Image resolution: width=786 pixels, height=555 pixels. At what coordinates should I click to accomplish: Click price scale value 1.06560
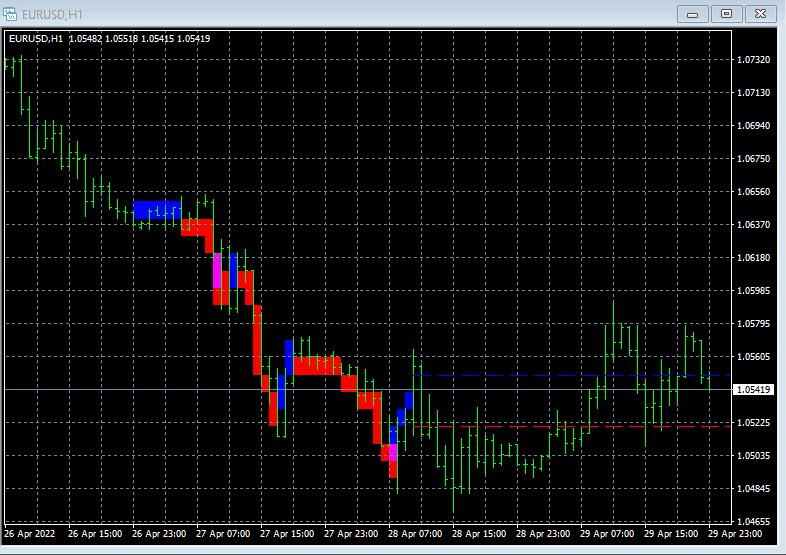753,192
